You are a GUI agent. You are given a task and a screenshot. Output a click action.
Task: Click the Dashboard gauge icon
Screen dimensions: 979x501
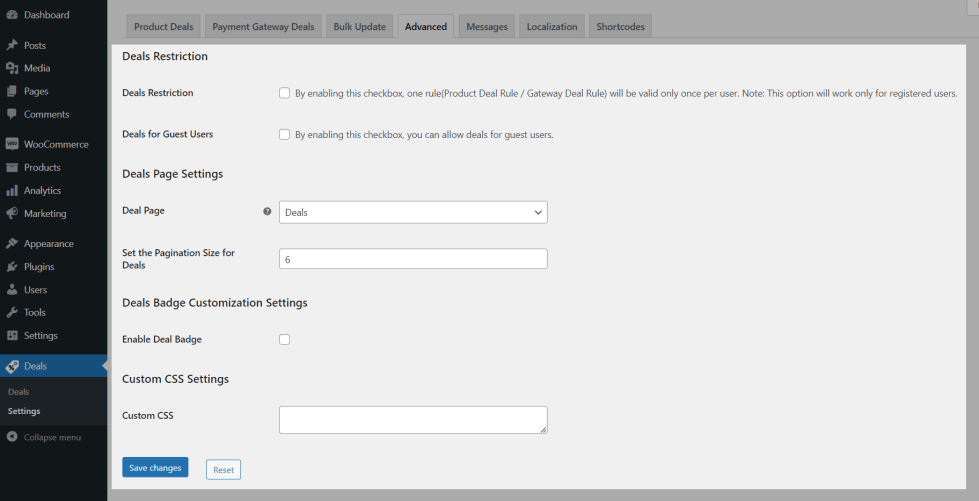(12, 15)
